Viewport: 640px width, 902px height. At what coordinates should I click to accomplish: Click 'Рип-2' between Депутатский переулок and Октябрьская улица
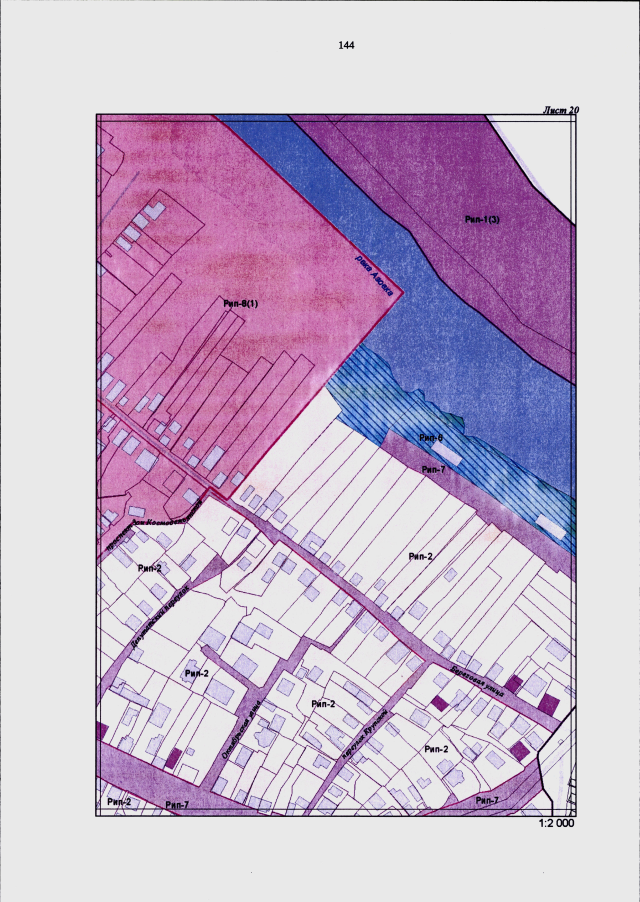[x=197, y=674]
